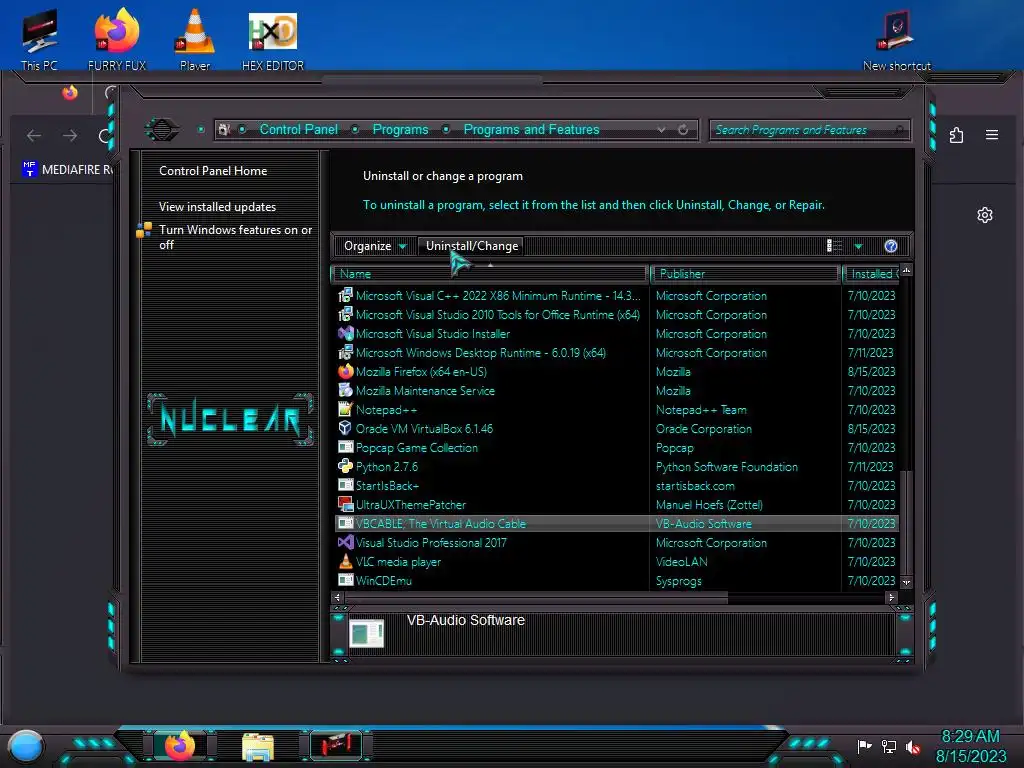
Task: Launch Player VLC desktop shortcut
Action: 195,39
